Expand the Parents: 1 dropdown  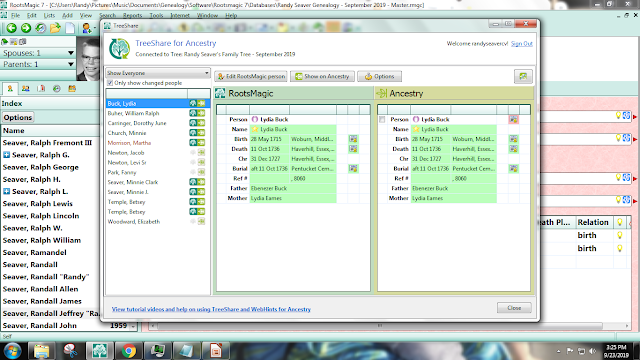tap(71, 64)
